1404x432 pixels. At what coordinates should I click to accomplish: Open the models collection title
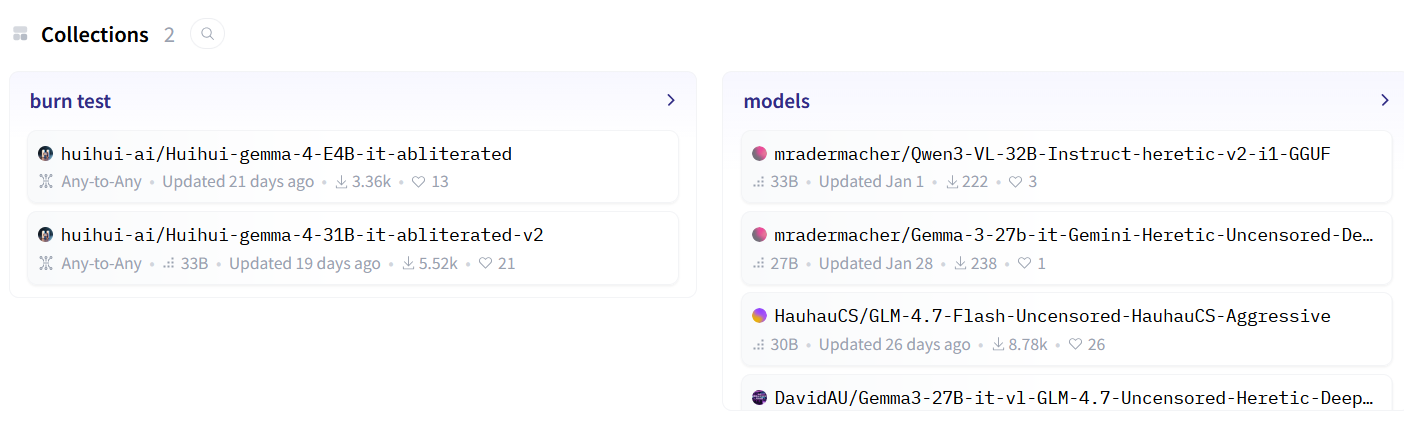(x=777, y=101)
